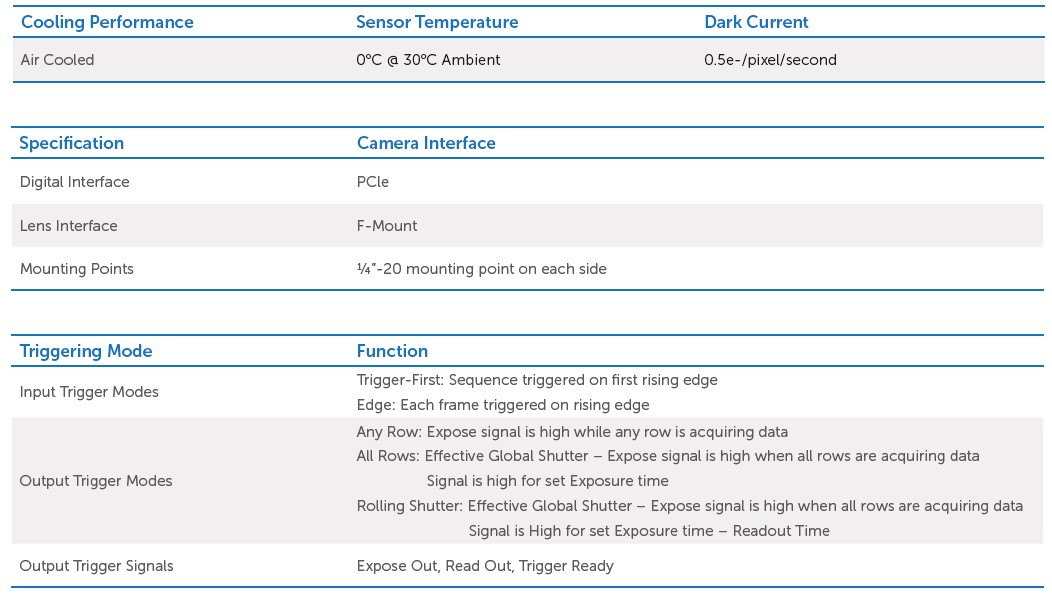Viewport: 1052px width, 597px height.
Task: Click the Triggering Mode header
Action: [x=86, y=351]
